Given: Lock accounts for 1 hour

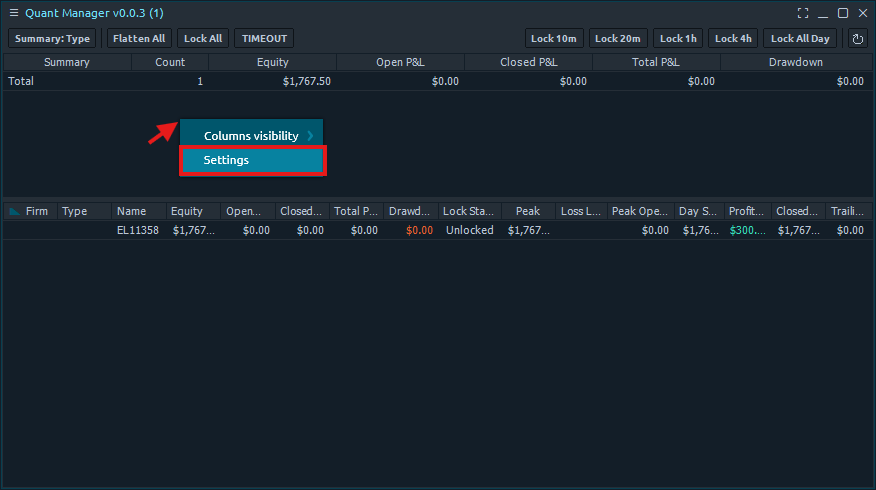Looking at the screenshot, I should click(x=678, y=39).
